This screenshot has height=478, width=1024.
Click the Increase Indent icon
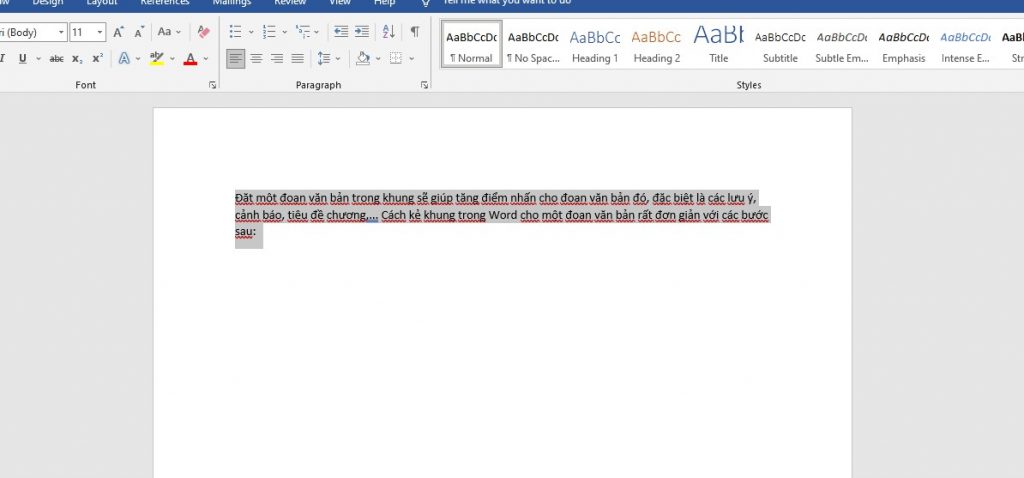[361, 33]
